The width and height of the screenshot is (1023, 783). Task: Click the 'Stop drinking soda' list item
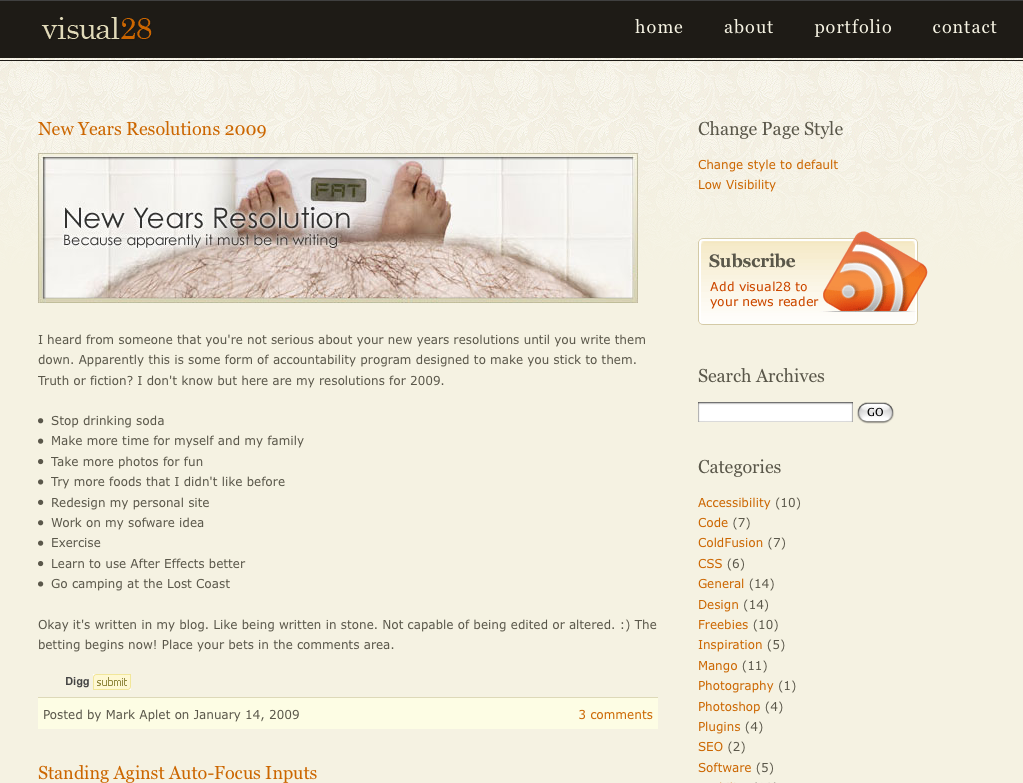108,421
